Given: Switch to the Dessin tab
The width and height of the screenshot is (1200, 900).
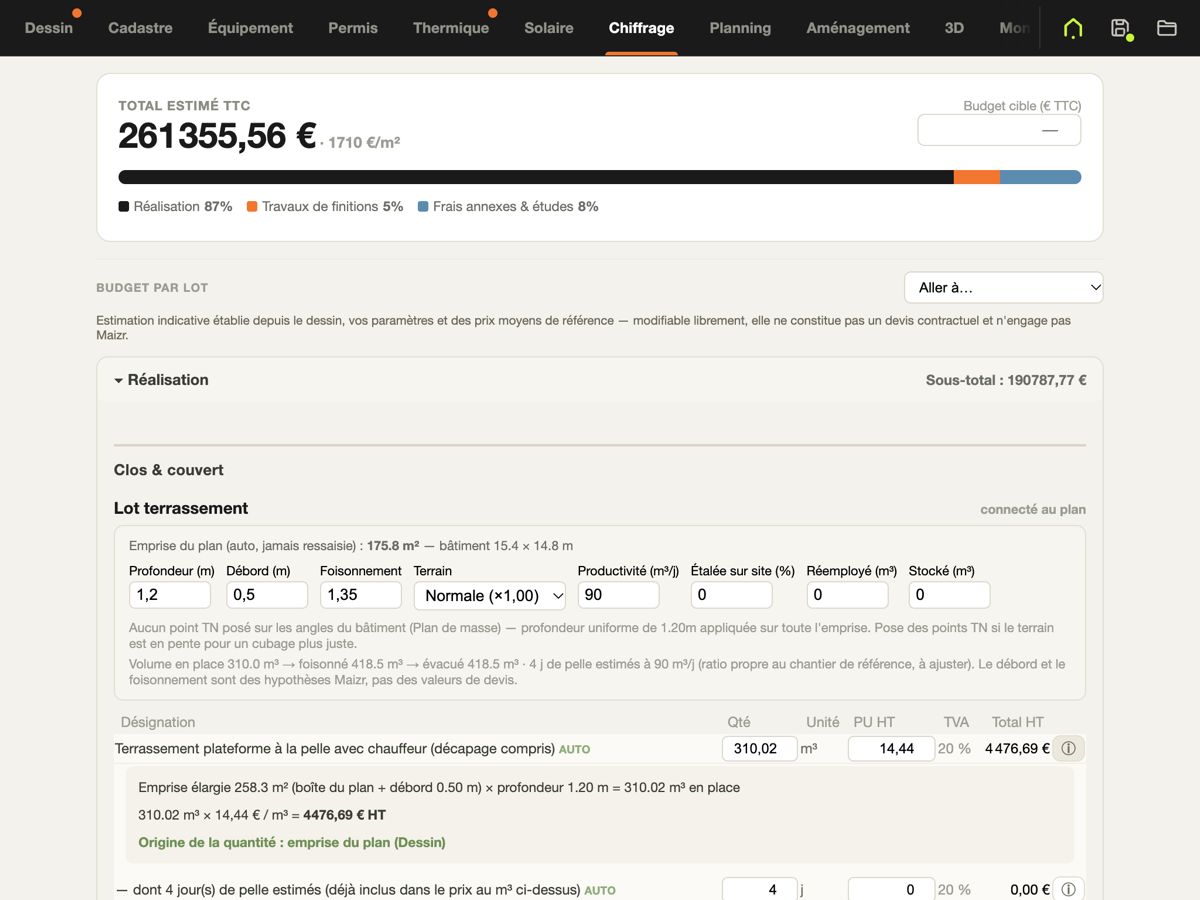Looking at the screenshot, I should 49,28.
